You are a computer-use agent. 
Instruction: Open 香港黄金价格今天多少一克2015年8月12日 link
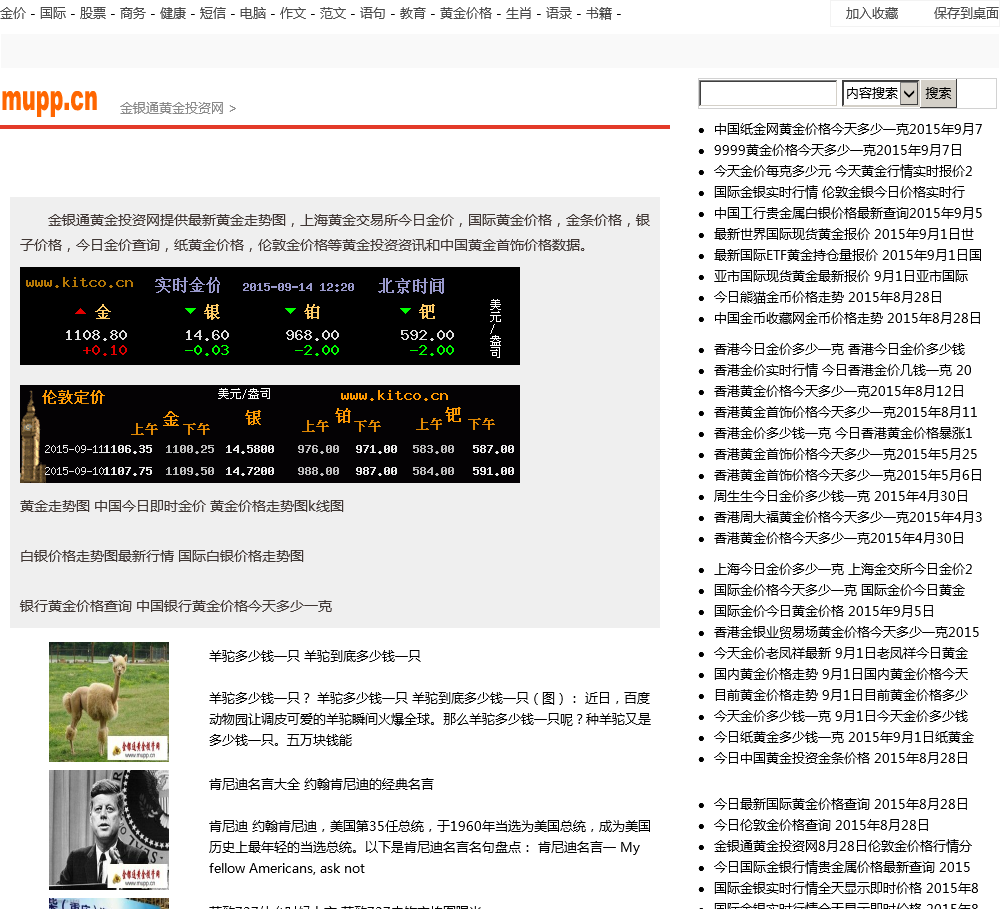point(839,392)
